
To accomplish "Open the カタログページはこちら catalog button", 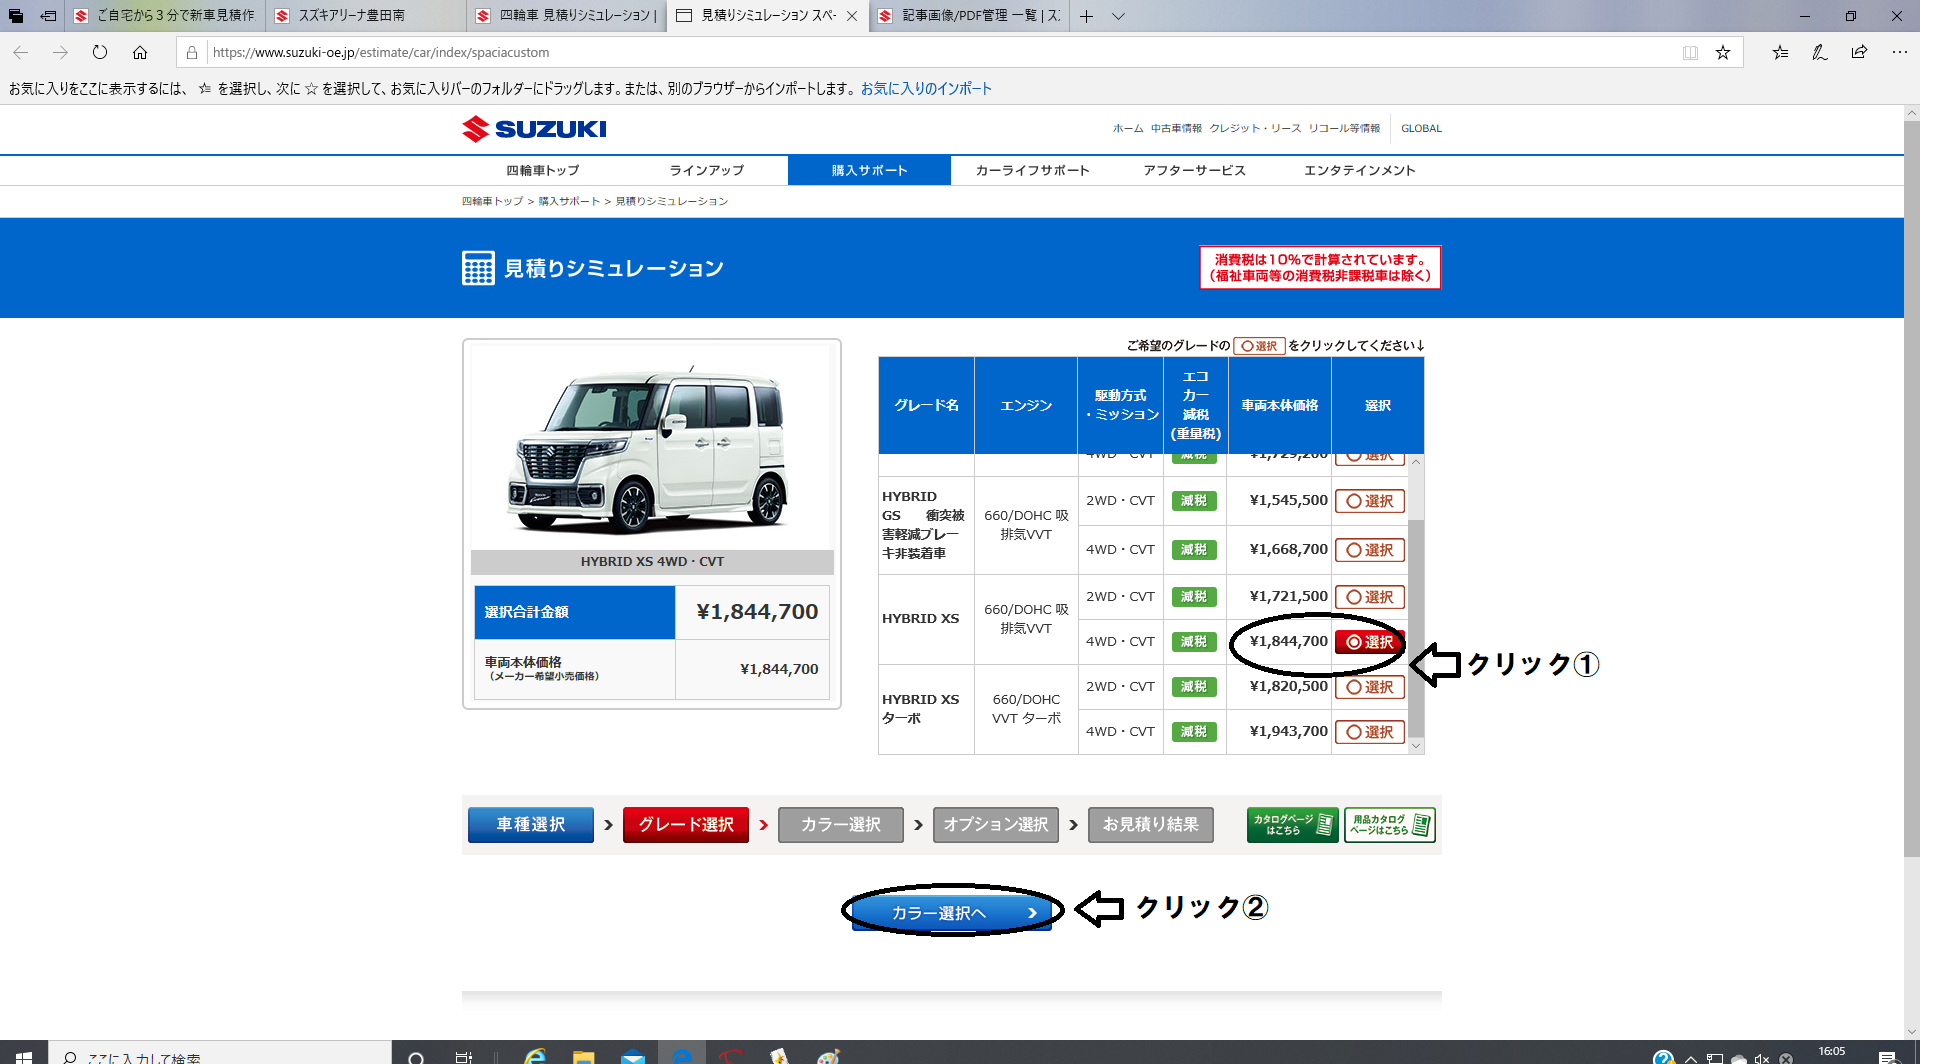I will pyautogui.click(x=1292, y=825).
